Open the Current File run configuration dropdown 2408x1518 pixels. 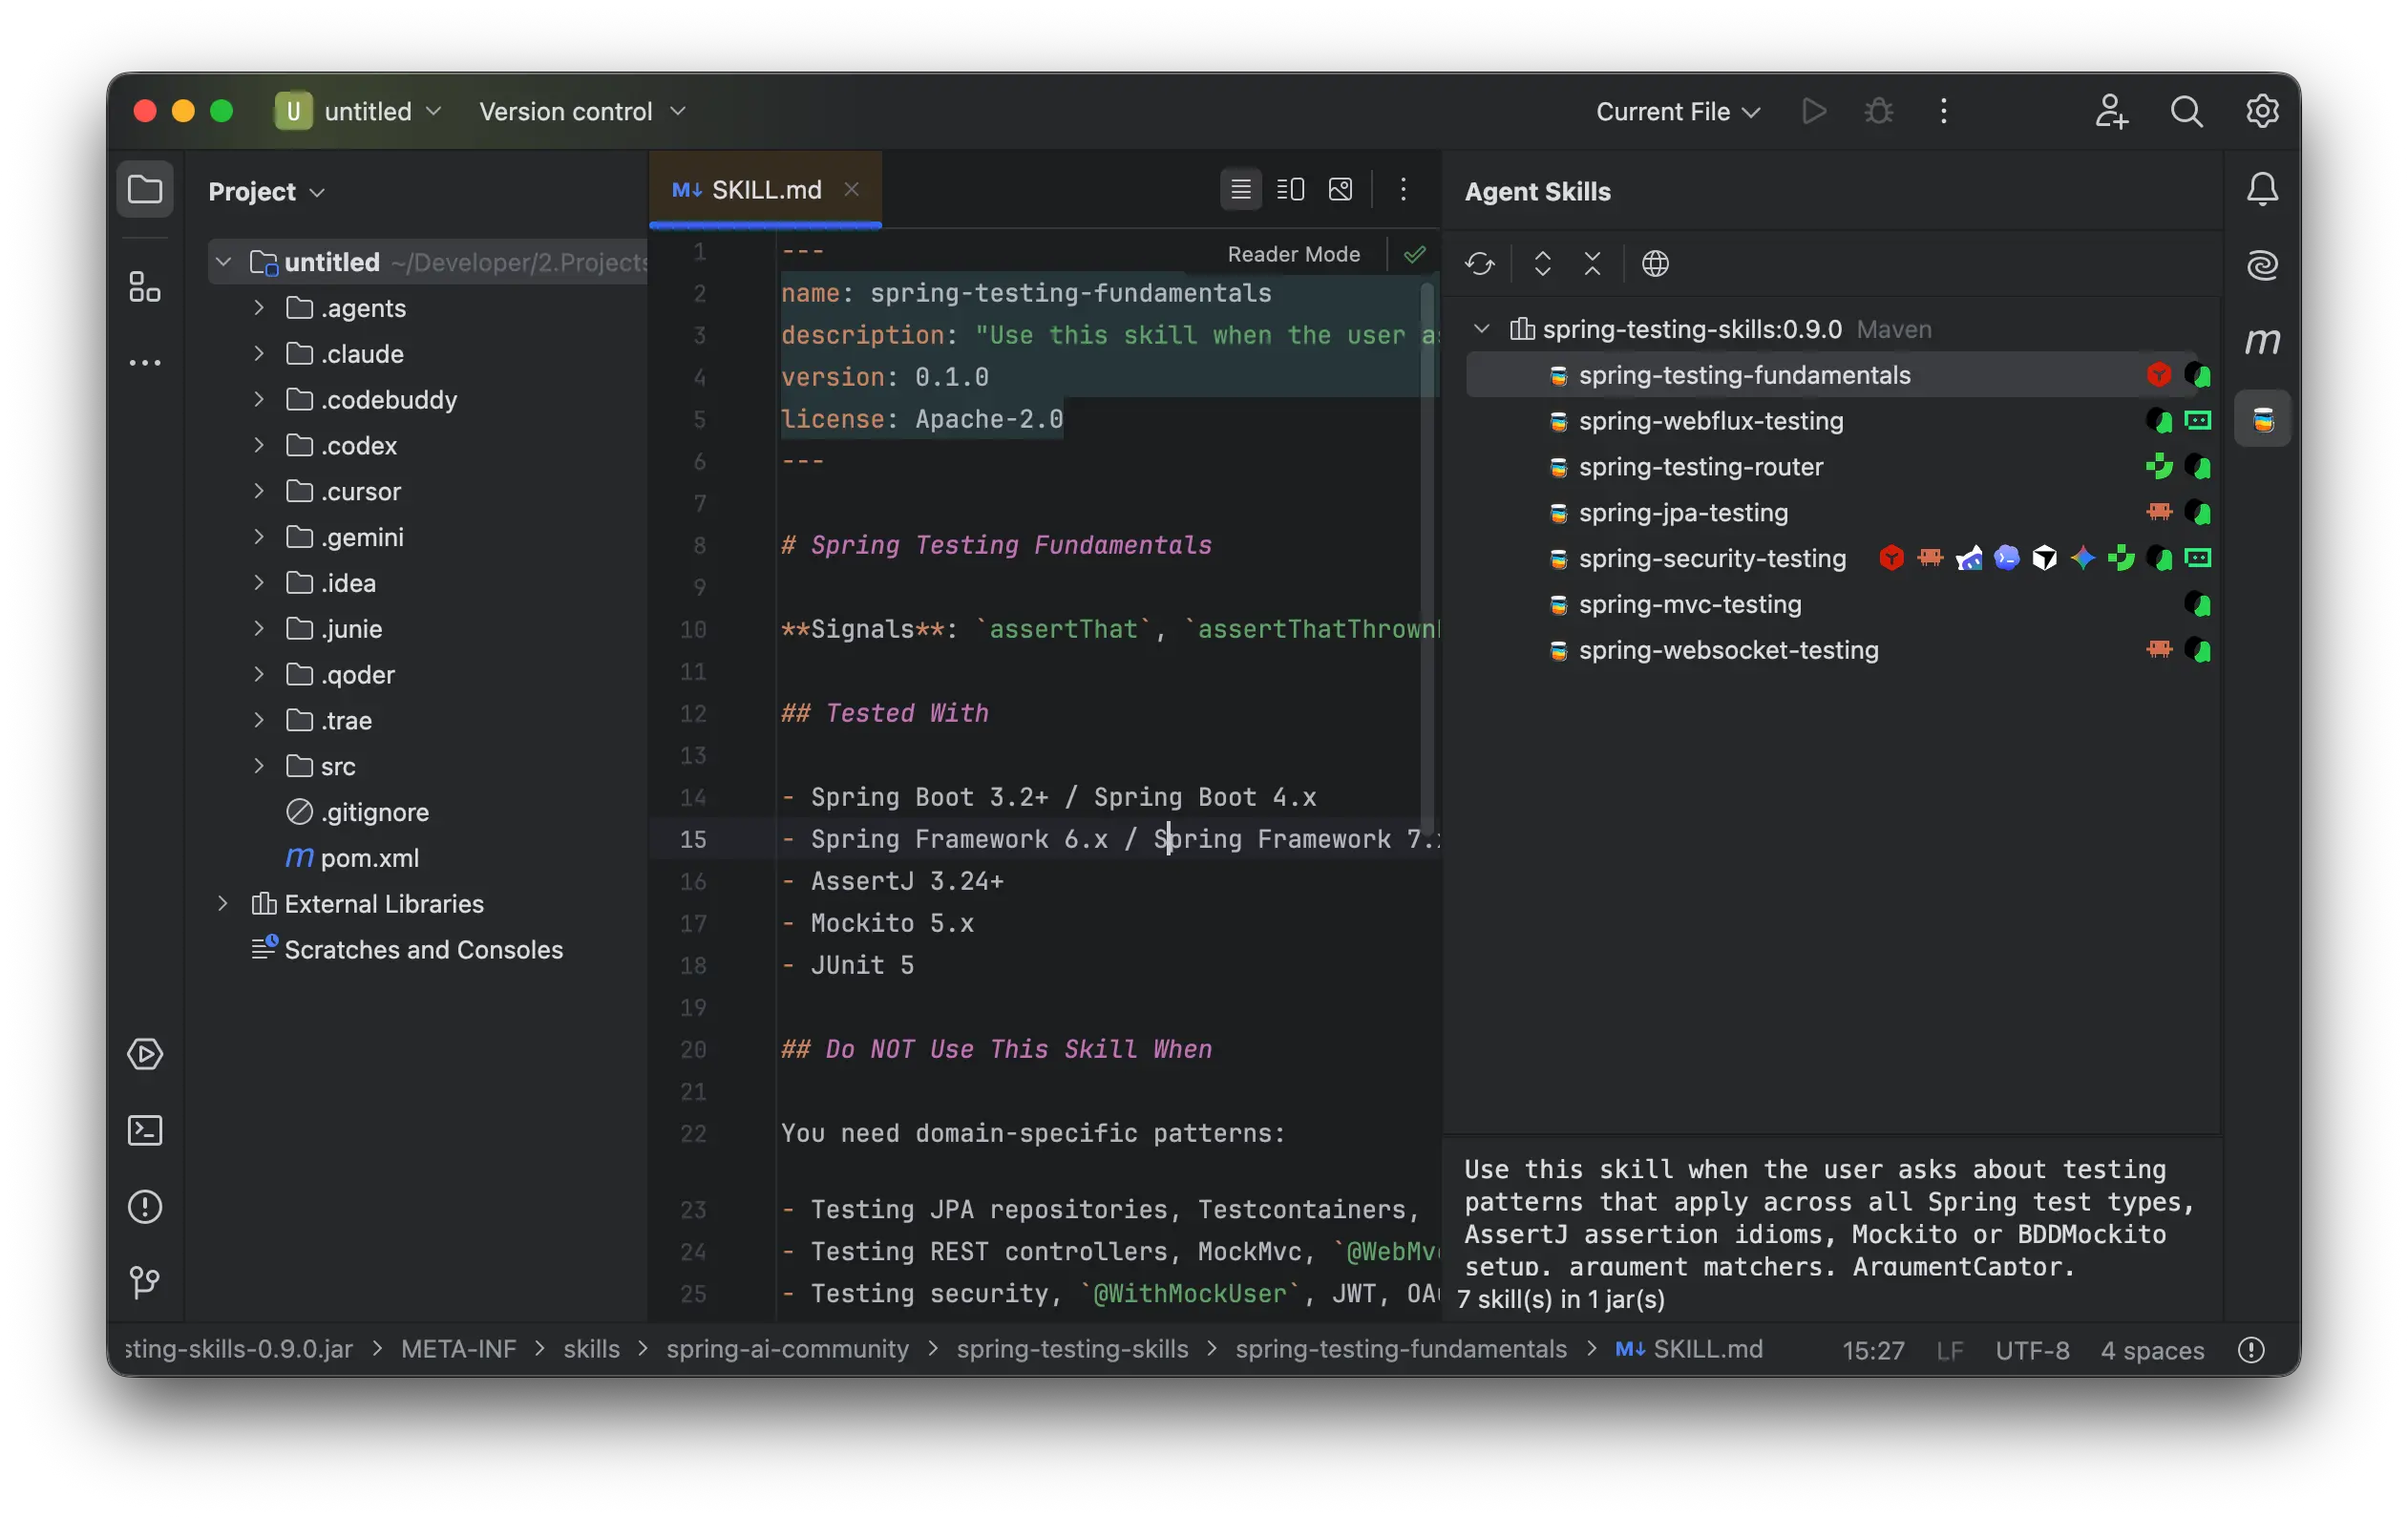1678,111
